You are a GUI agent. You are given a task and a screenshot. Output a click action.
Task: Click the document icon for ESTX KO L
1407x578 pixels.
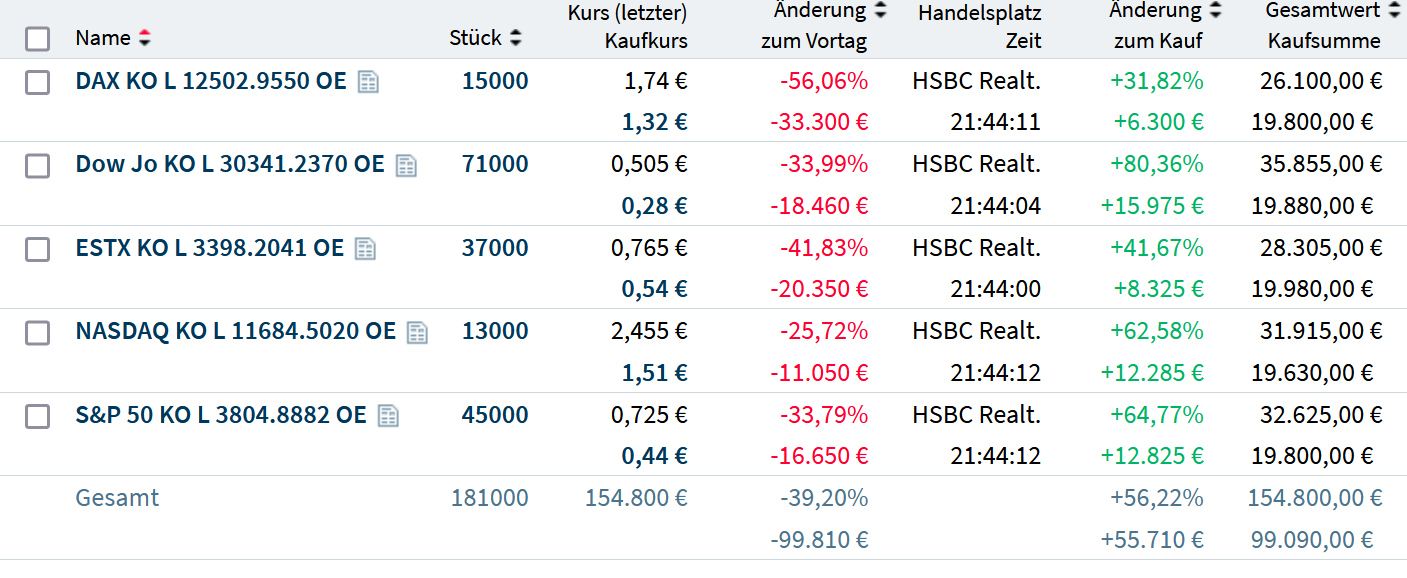365,248
